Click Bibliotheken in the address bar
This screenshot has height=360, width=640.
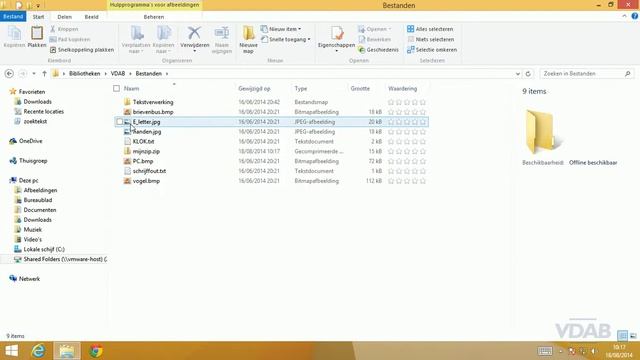coord(84,73)
